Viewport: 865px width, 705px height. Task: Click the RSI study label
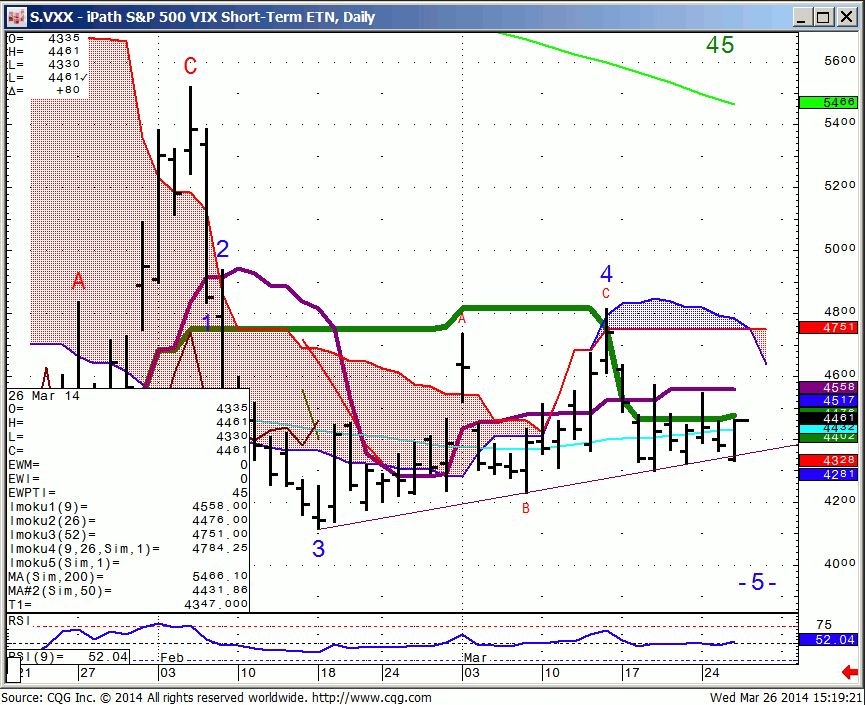point(19,621)
